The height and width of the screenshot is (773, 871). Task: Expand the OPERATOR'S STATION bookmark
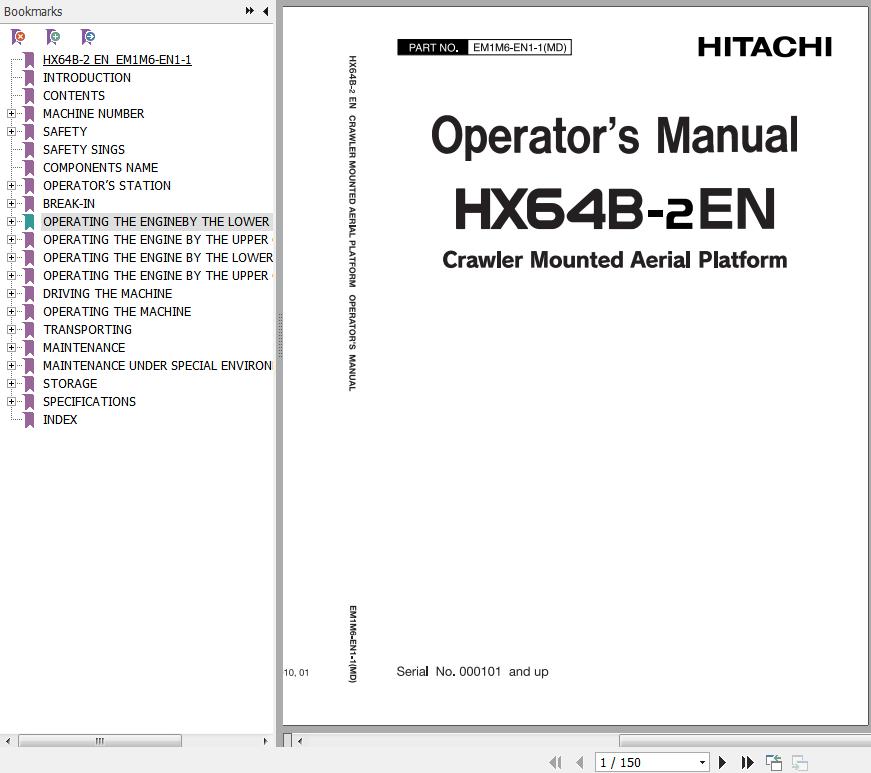pyautogui.click(x=11, y=185)
